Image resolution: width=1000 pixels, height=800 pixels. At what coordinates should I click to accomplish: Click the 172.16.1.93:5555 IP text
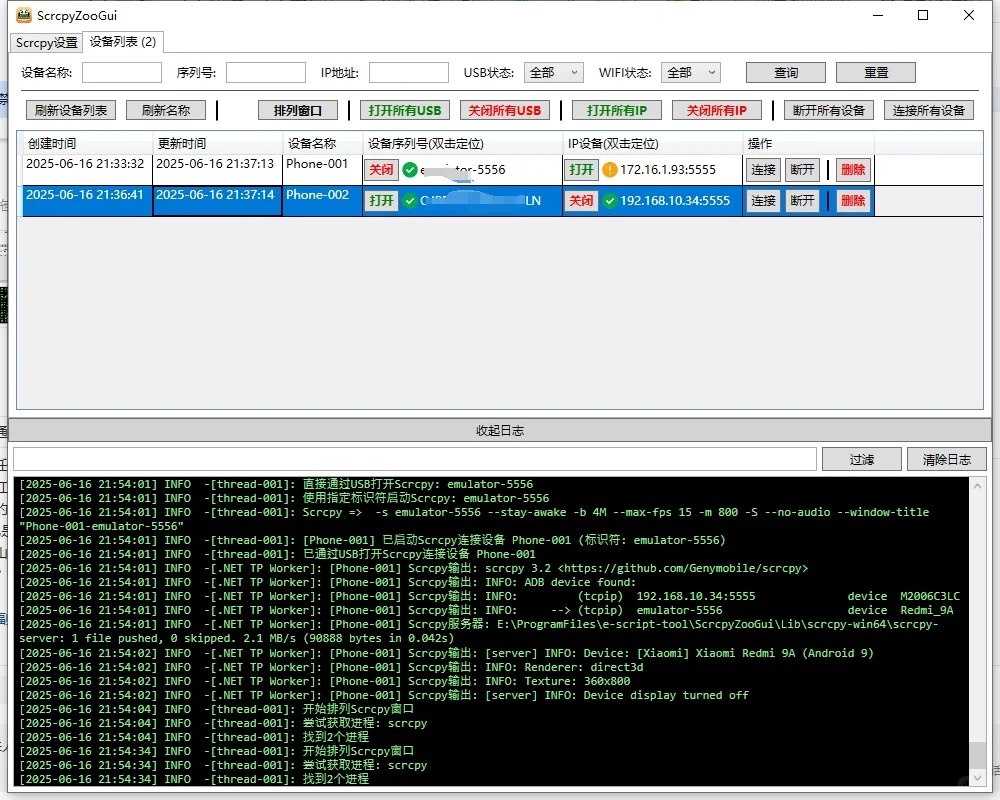point(668,170)
